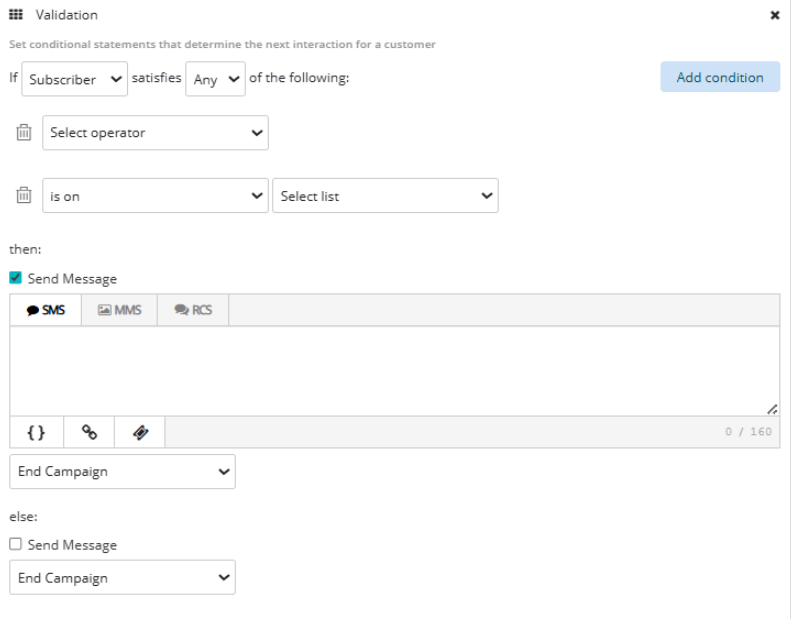This screenshot has height=619, width=791.
Task: Click the Add condition button
Action: point(719,77)
